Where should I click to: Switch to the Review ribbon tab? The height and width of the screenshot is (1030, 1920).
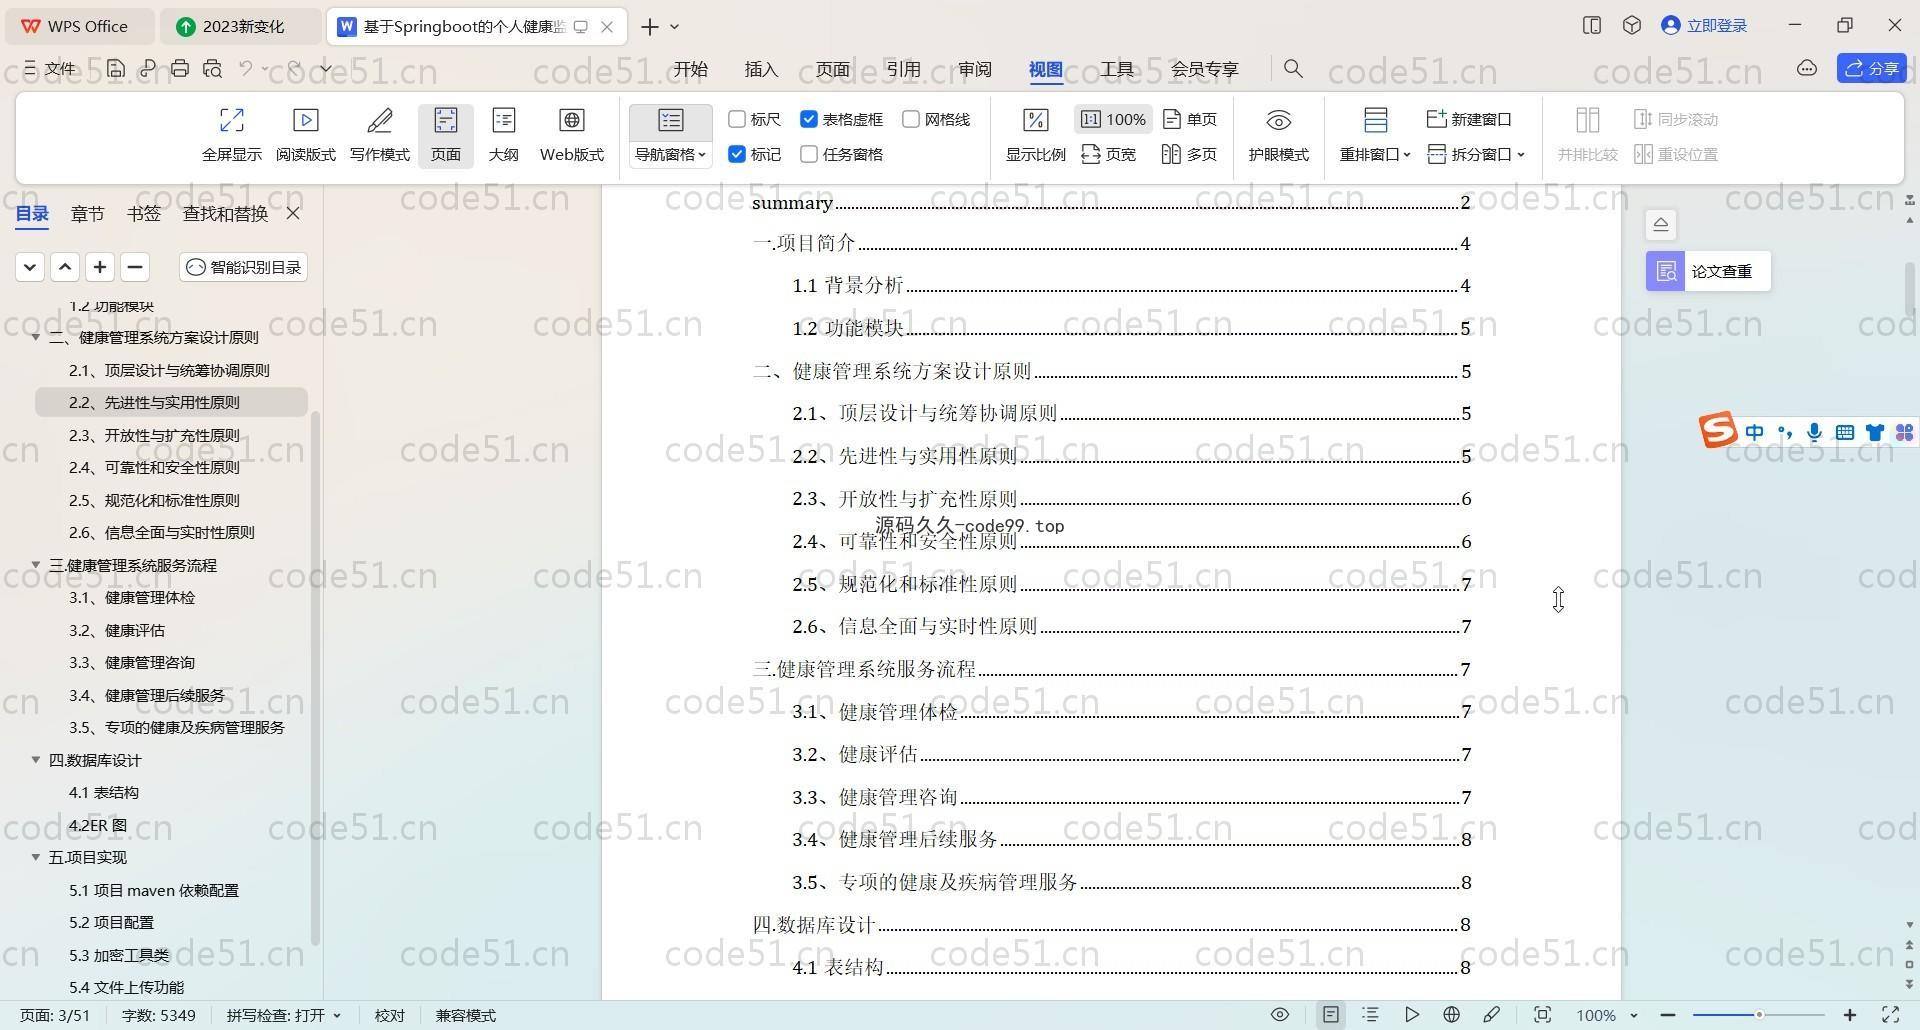[975, 68]
